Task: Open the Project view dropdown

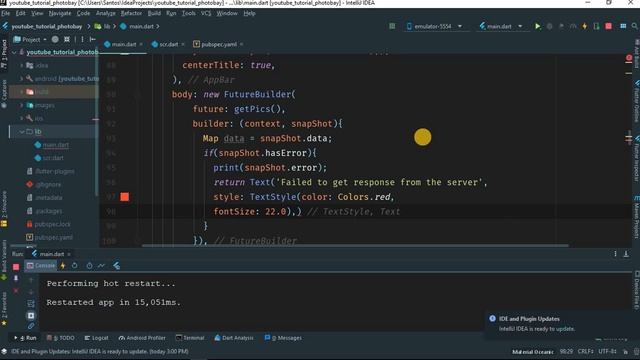Action: 30,40
